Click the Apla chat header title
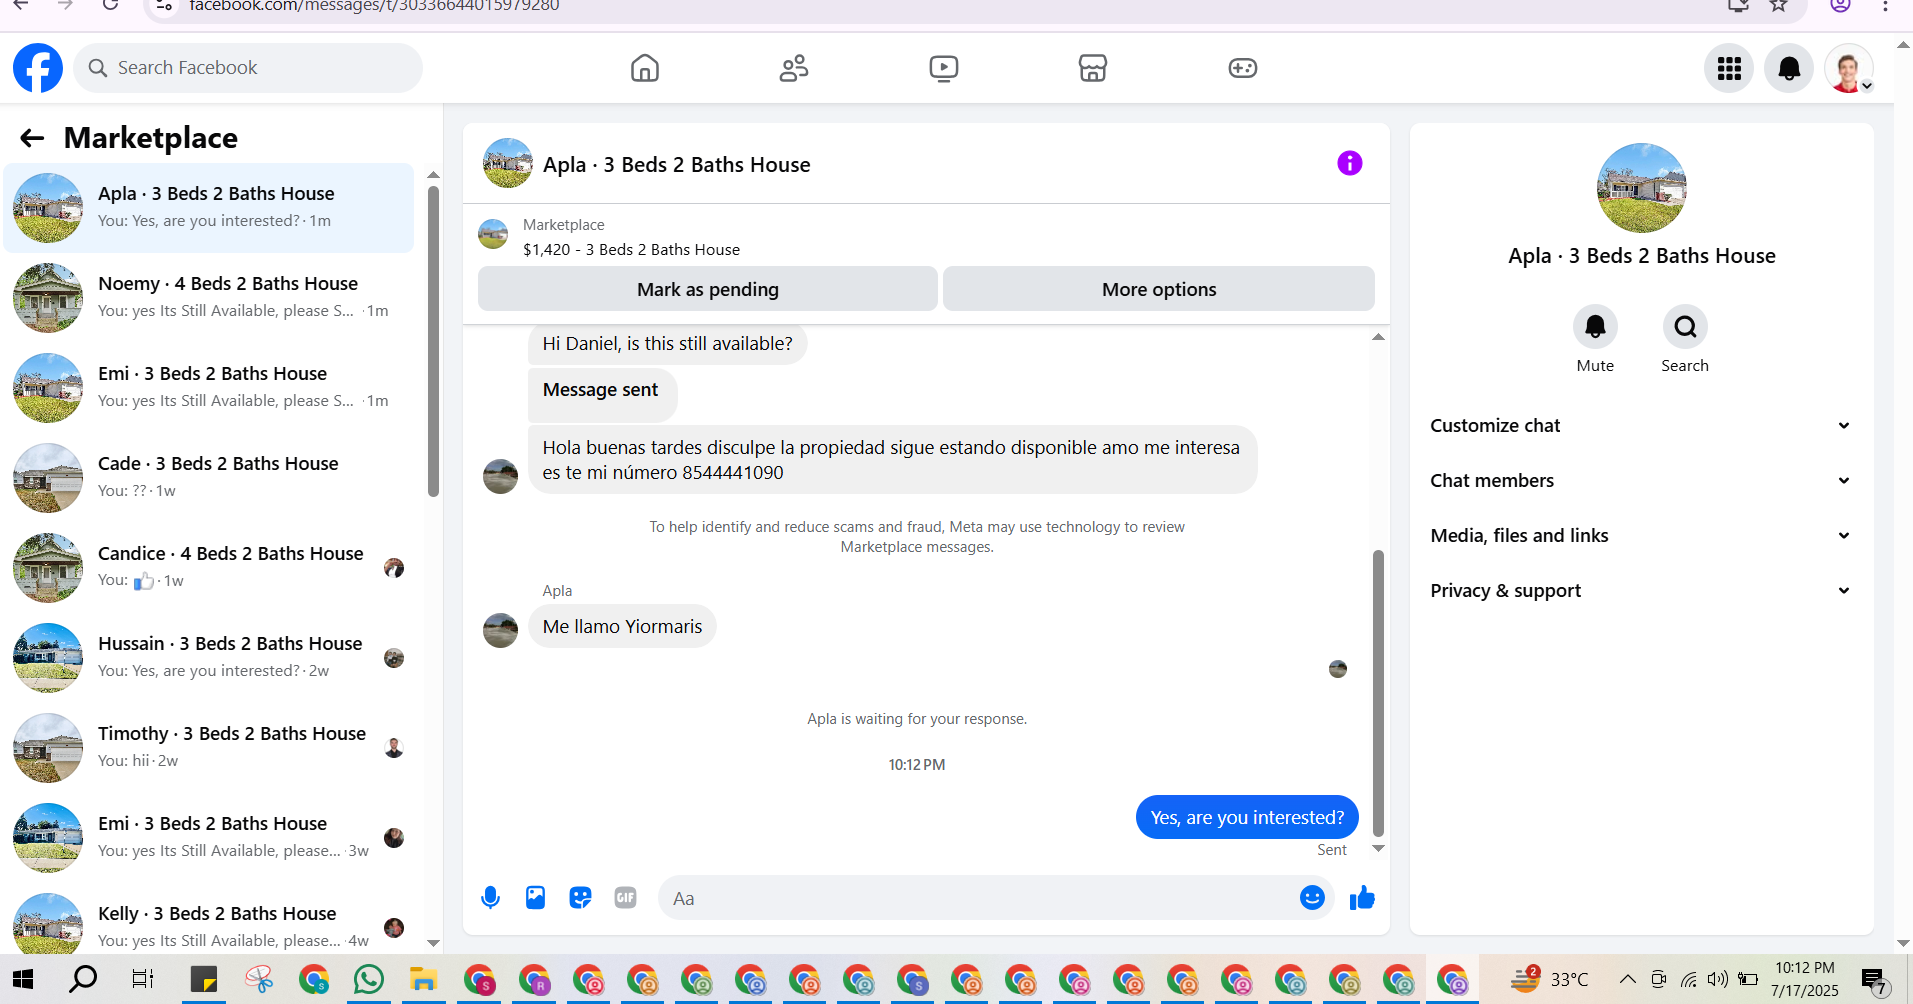Screen dimensions: 1913x1004 tap(676, 165)
